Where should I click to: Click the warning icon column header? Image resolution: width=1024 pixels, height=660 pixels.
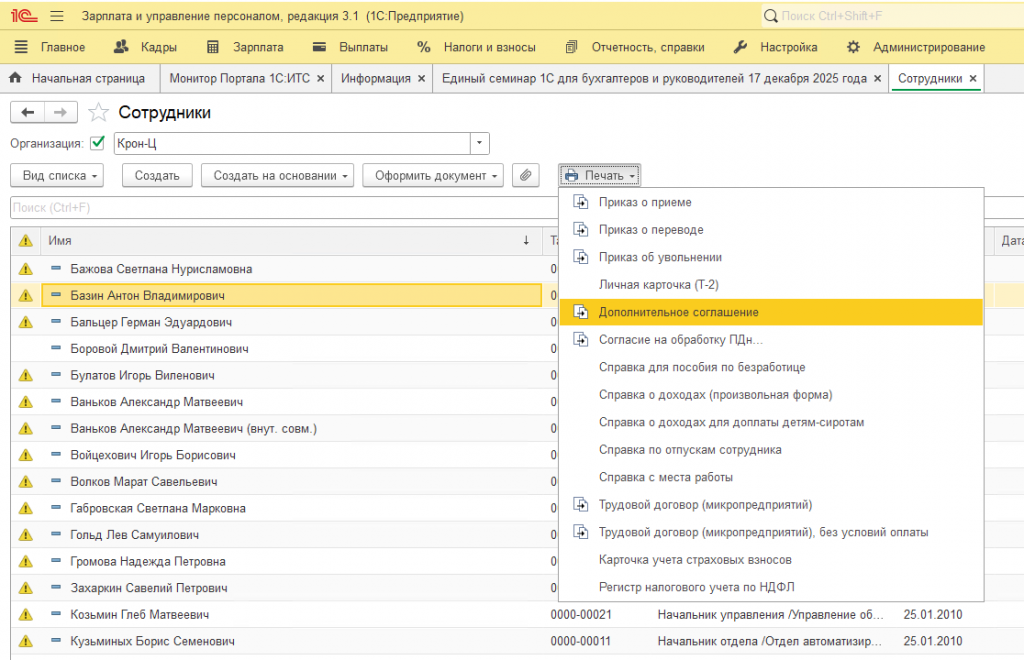pos(26,241)
